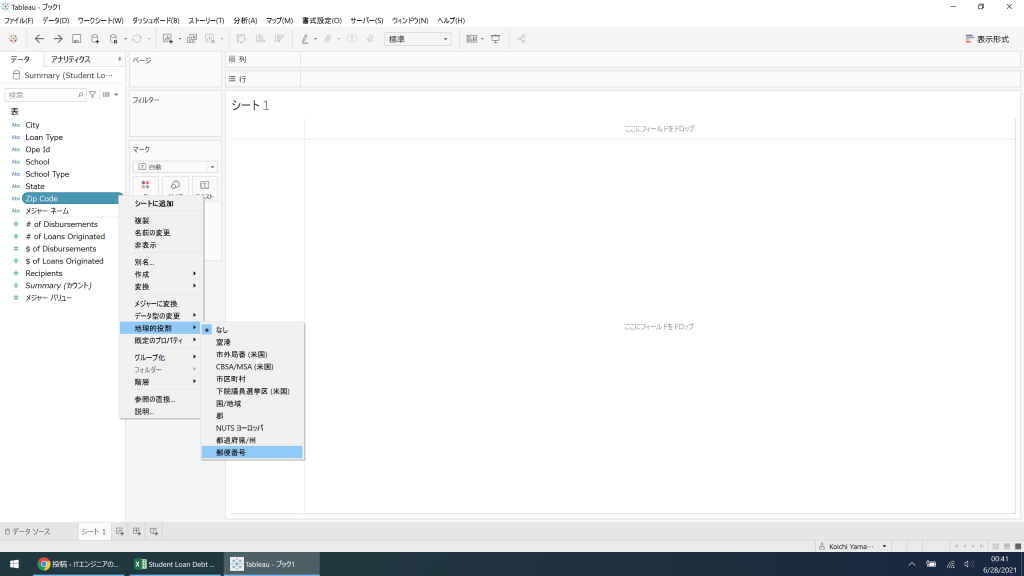Click the undo back arrow

click(x=39, y=39)
